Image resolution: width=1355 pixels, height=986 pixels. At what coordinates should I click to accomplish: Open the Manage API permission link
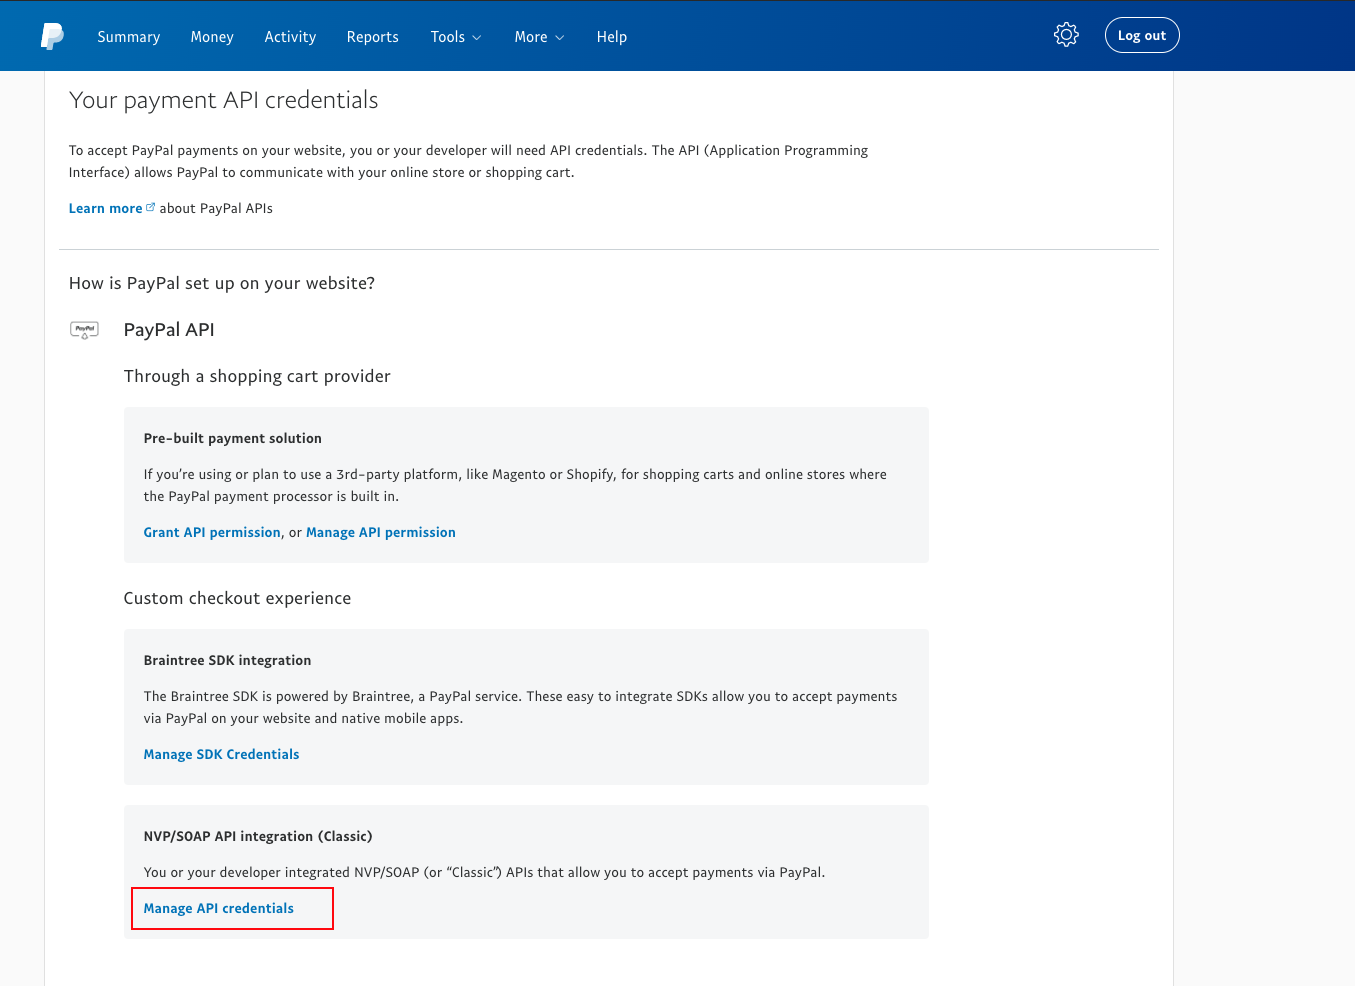coord(381,532)
